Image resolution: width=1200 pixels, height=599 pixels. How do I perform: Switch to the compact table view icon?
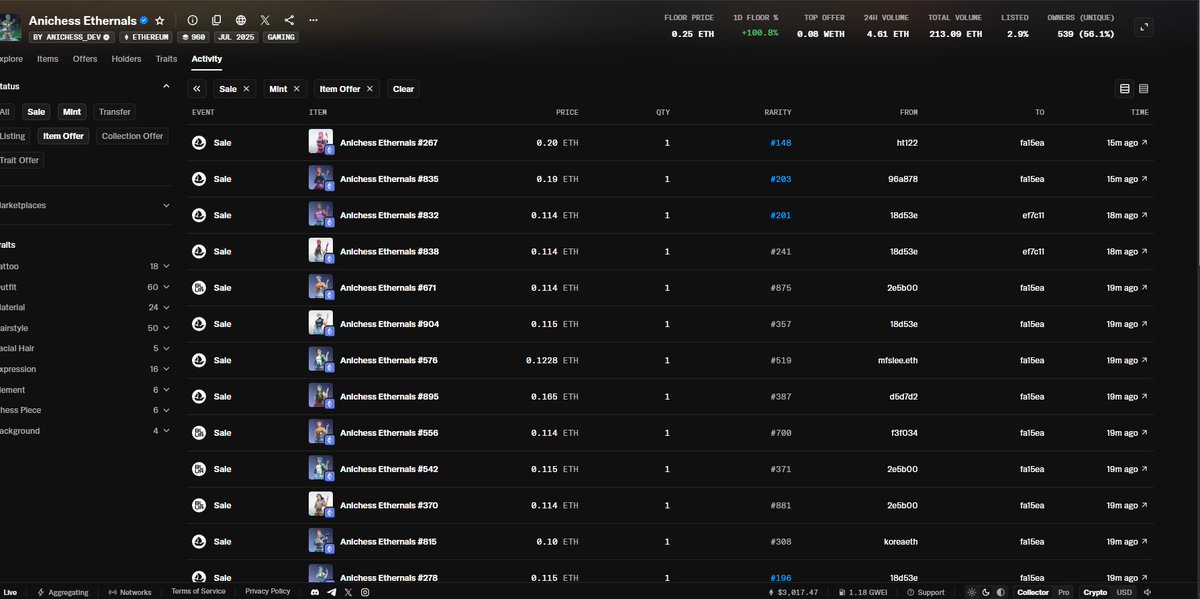pyautogui.click(x=1143, y=89)
